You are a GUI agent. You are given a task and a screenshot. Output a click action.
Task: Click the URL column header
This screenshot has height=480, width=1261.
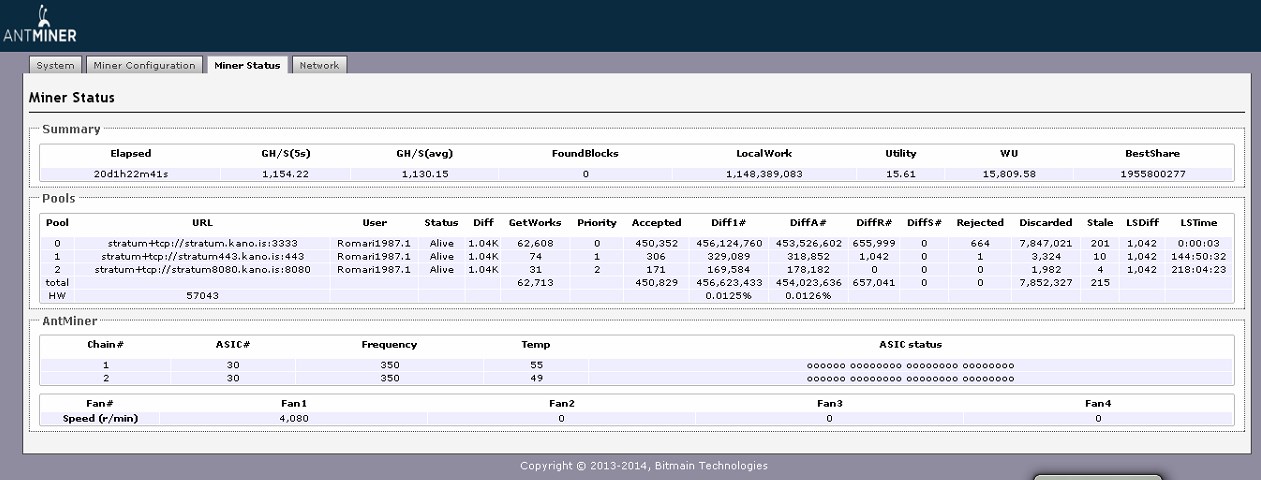pyautogui.click(x=202, y=222)
